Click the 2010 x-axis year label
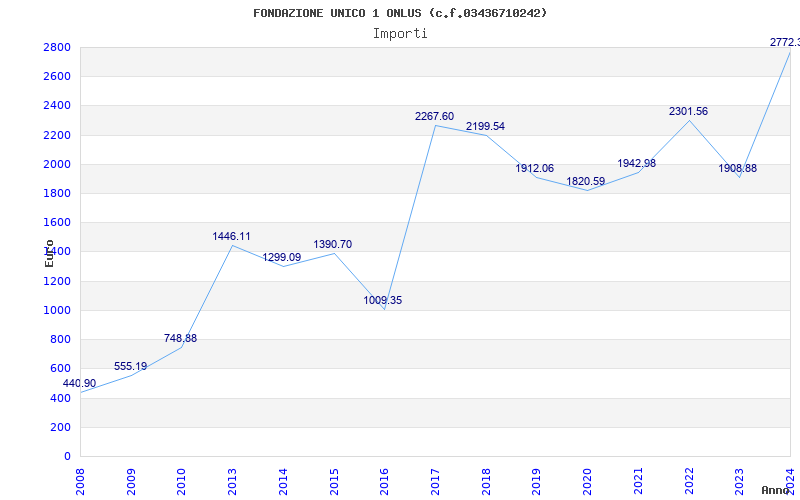The height and width of the screenshot is (500, 800). [x=182, y=482]
